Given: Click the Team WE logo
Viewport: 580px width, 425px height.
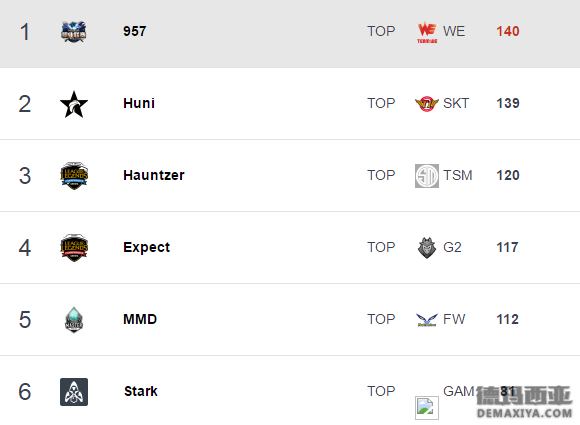Looking at the screenshot, I should tap(427, 33).
